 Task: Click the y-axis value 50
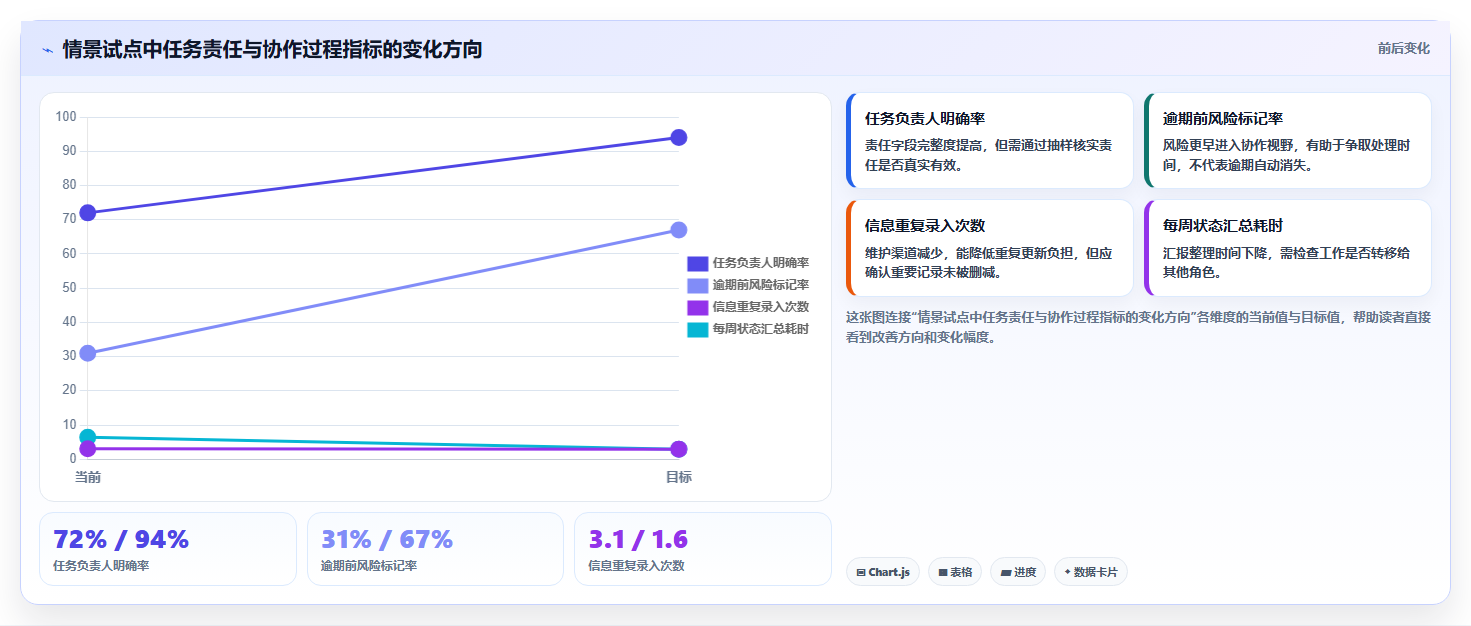click(69, 288)
